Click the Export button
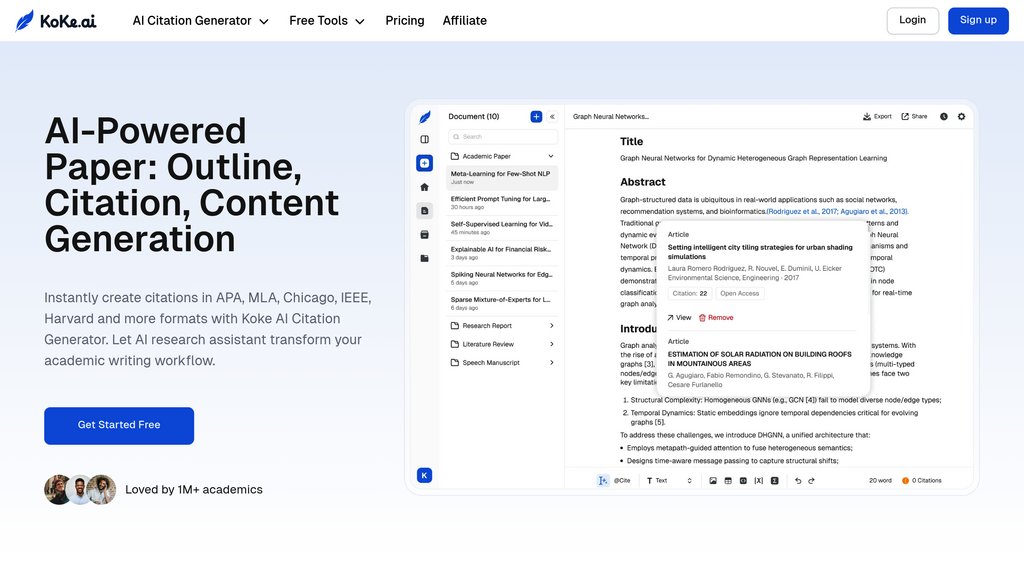The width and height of the screenshot is (1024, 576). (877, 116)
